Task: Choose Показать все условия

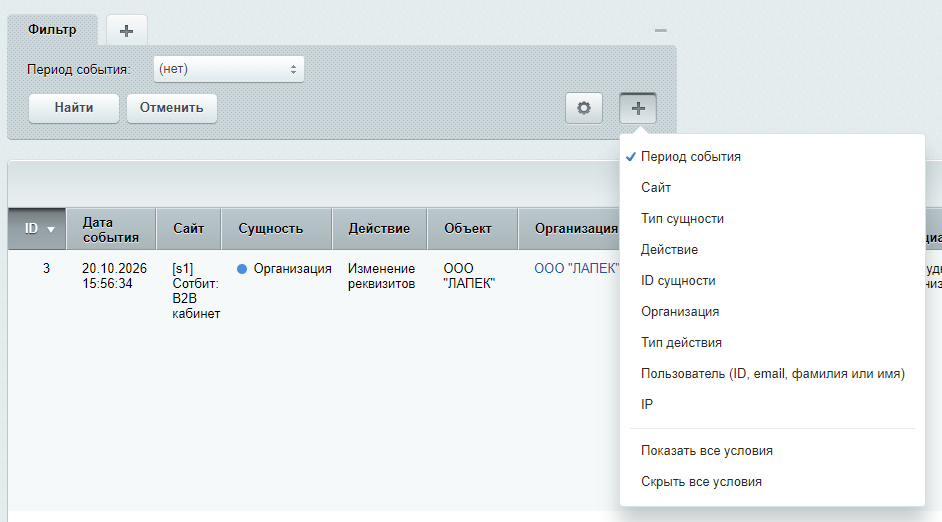Action: [x=772, y=451]
